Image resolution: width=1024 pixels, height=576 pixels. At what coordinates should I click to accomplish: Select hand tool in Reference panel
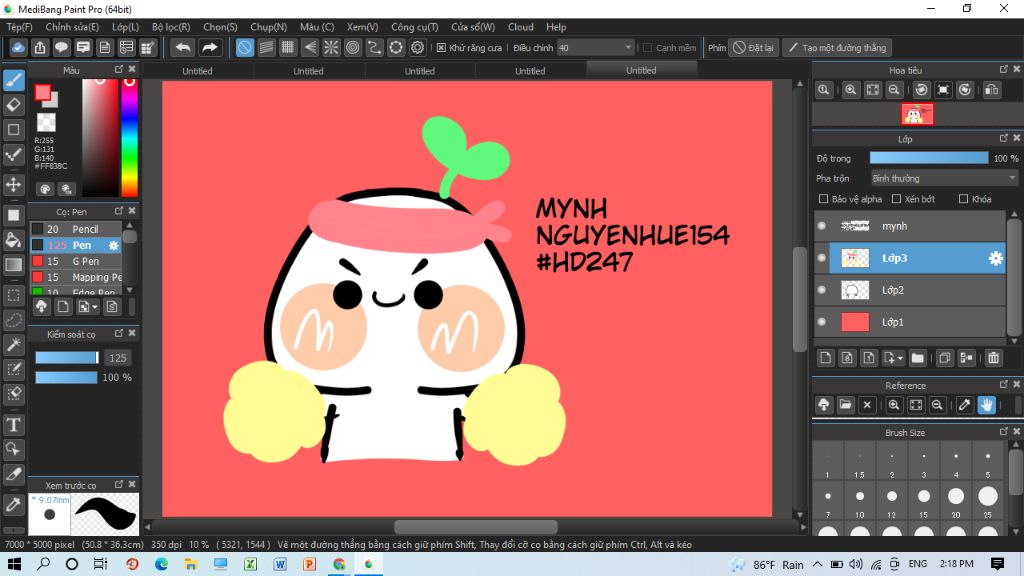(x=986, y=405)
